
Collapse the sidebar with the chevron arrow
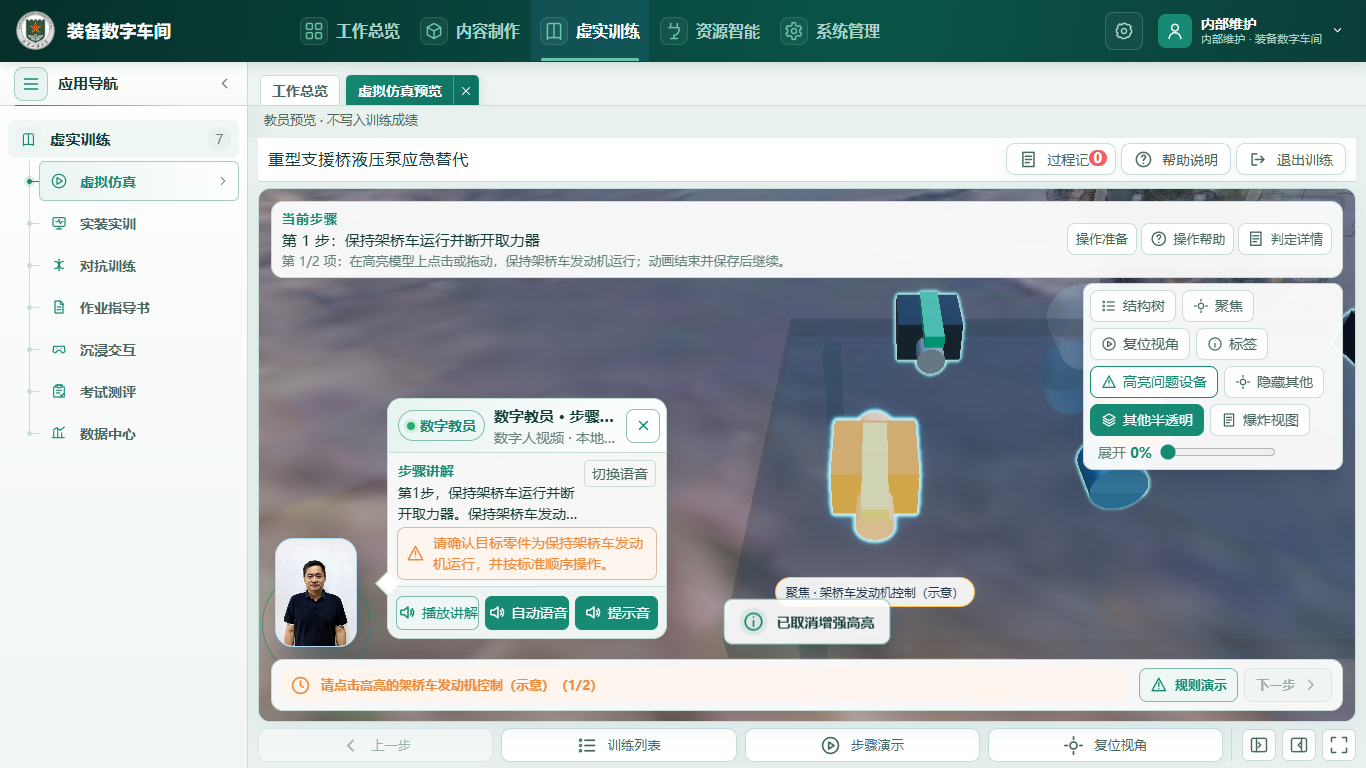pos(225,84)
